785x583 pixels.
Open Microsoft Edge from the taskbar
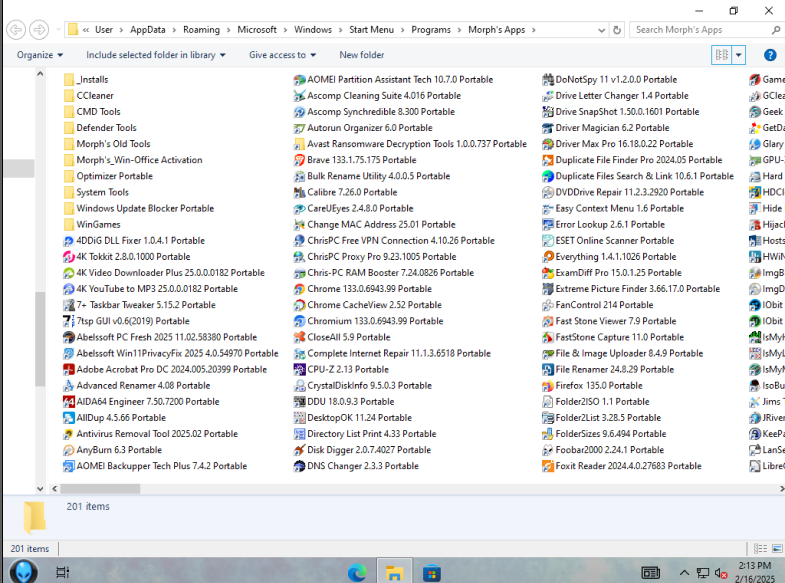tap(357, 572)
